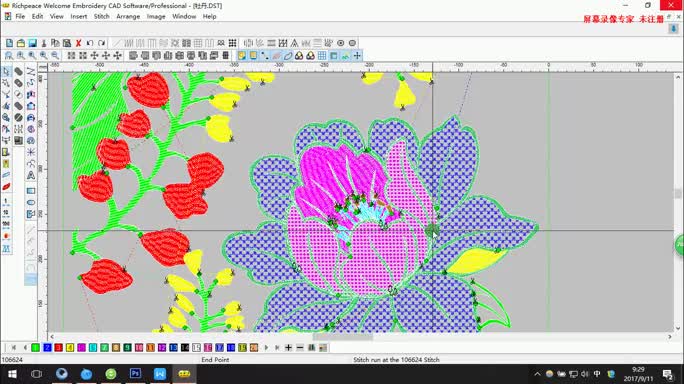Toggle the blue grid display icon
The height and width of the screenshot is (384, 684).
[x=322, y=55]
